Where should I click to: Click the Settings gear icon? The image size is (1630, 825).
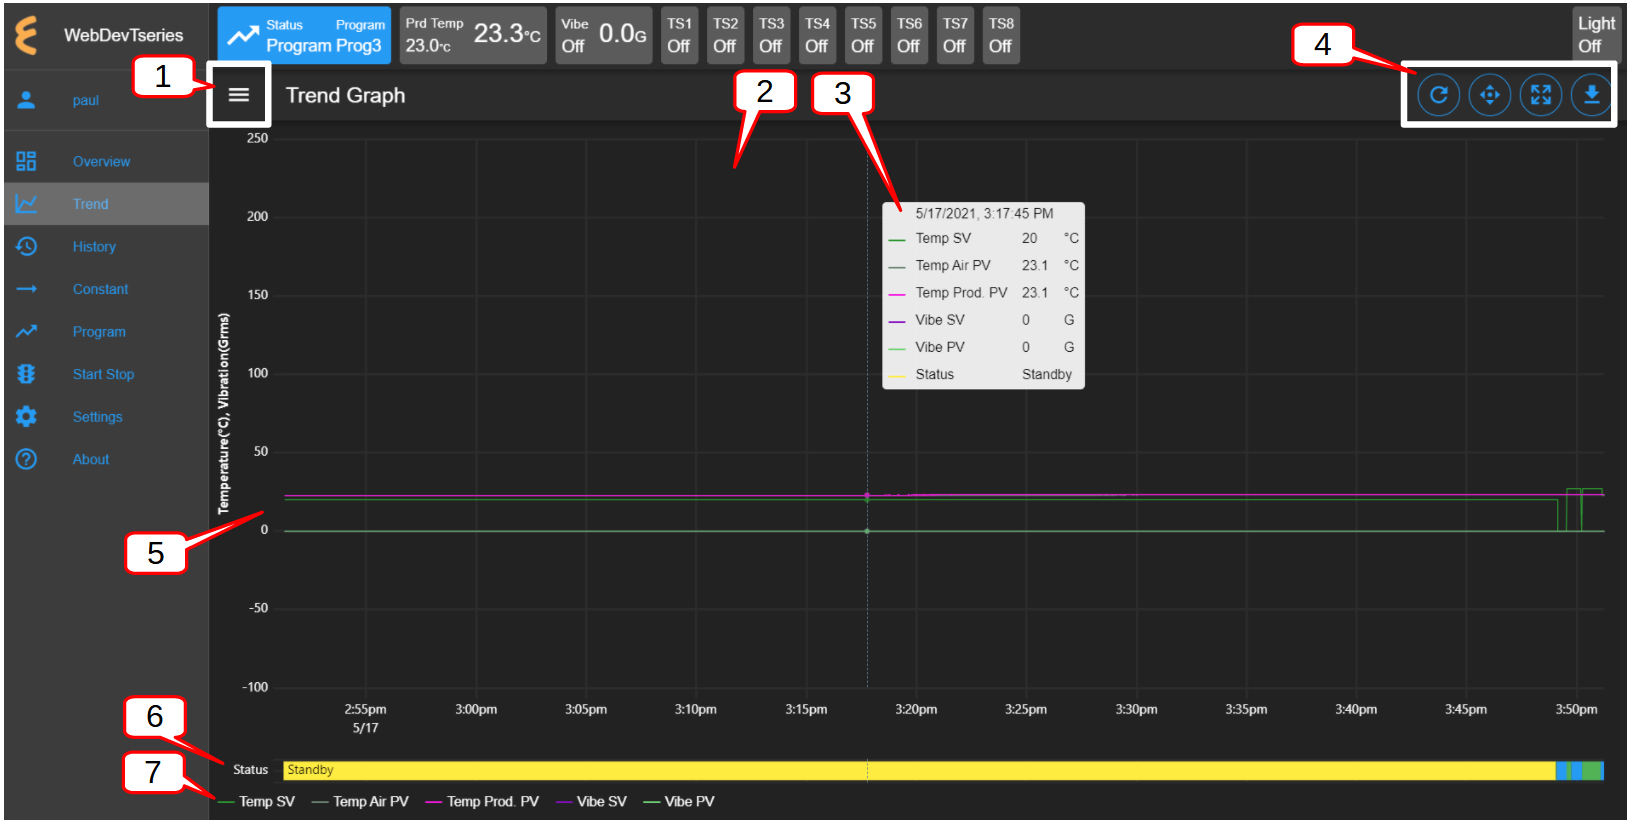click(26, 416)
